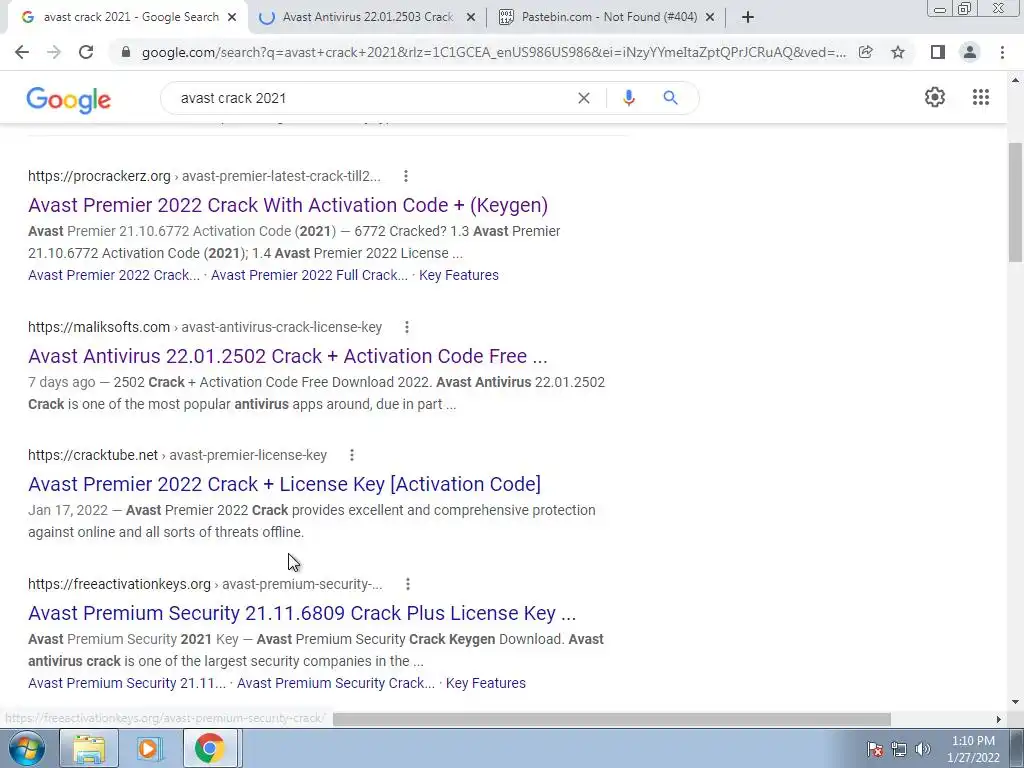Open volume control speaker icon

click(923, 749)
